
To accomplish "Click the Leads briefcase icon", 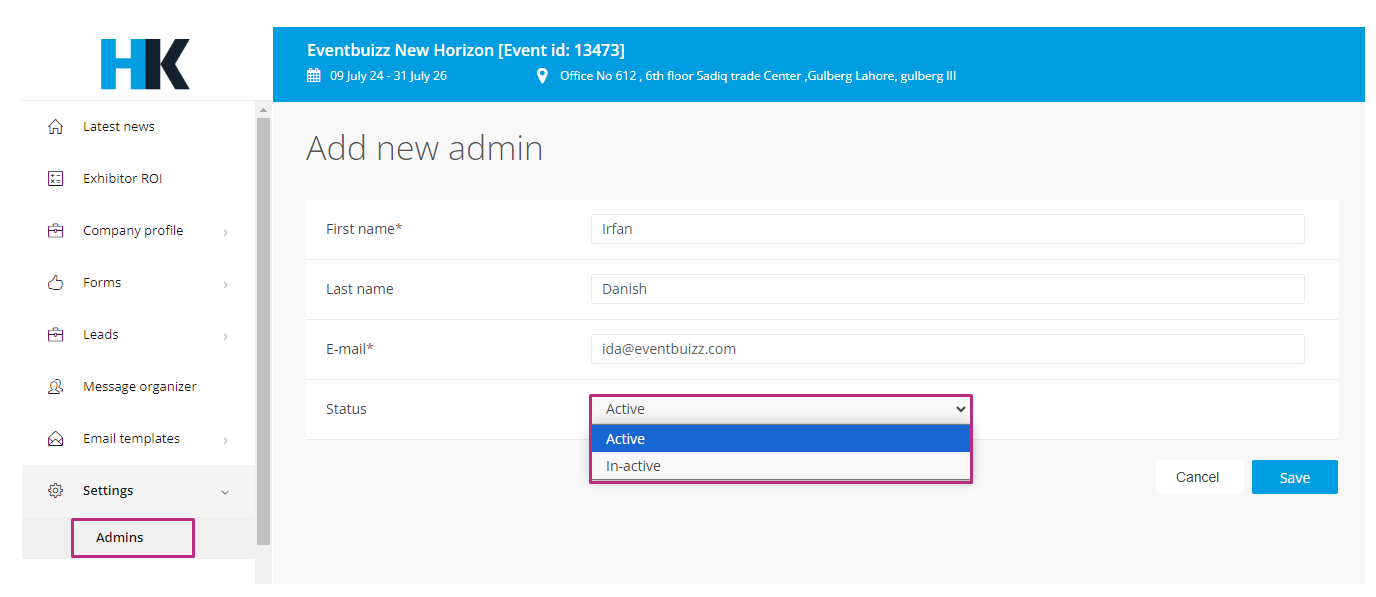I will (x=56, y=335).
